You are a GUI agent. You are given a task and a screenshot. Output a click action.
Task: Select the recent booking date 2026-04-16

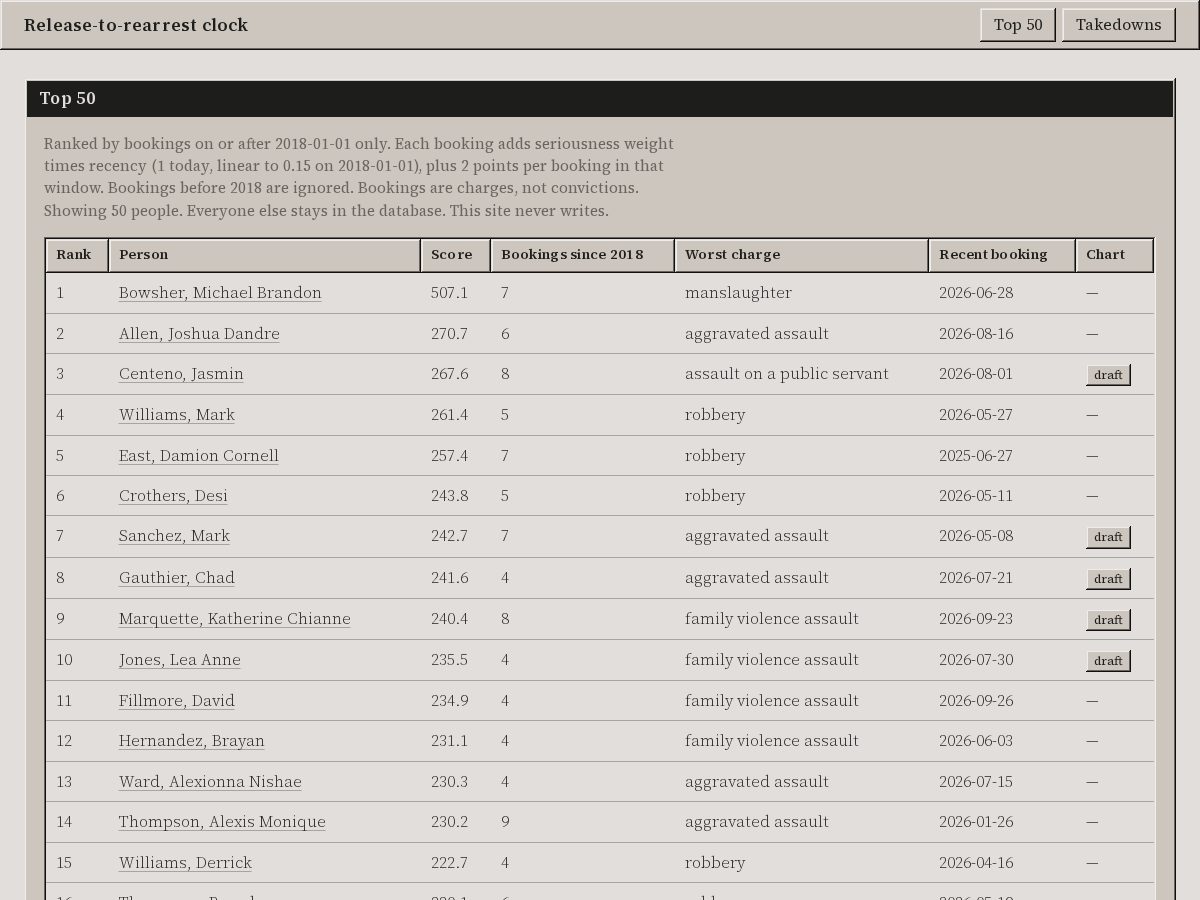976,863
